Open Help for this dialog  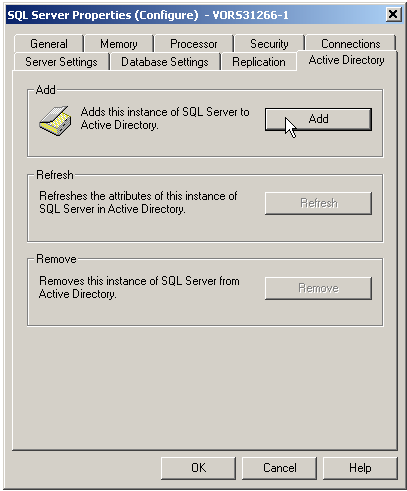(x=360, y=468)
